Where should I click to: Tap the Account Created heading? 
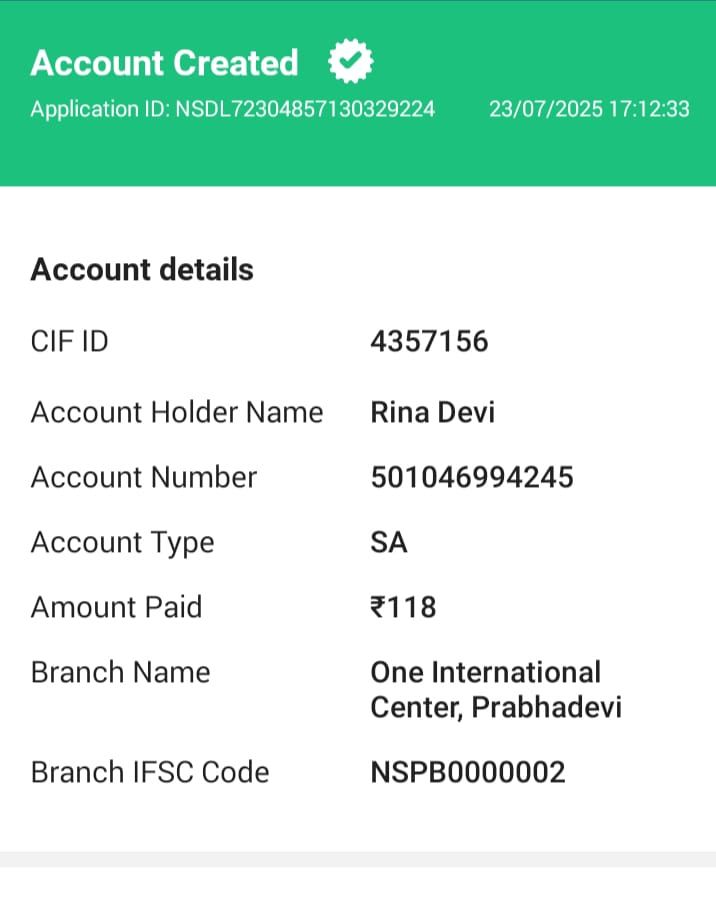[164, 63]
